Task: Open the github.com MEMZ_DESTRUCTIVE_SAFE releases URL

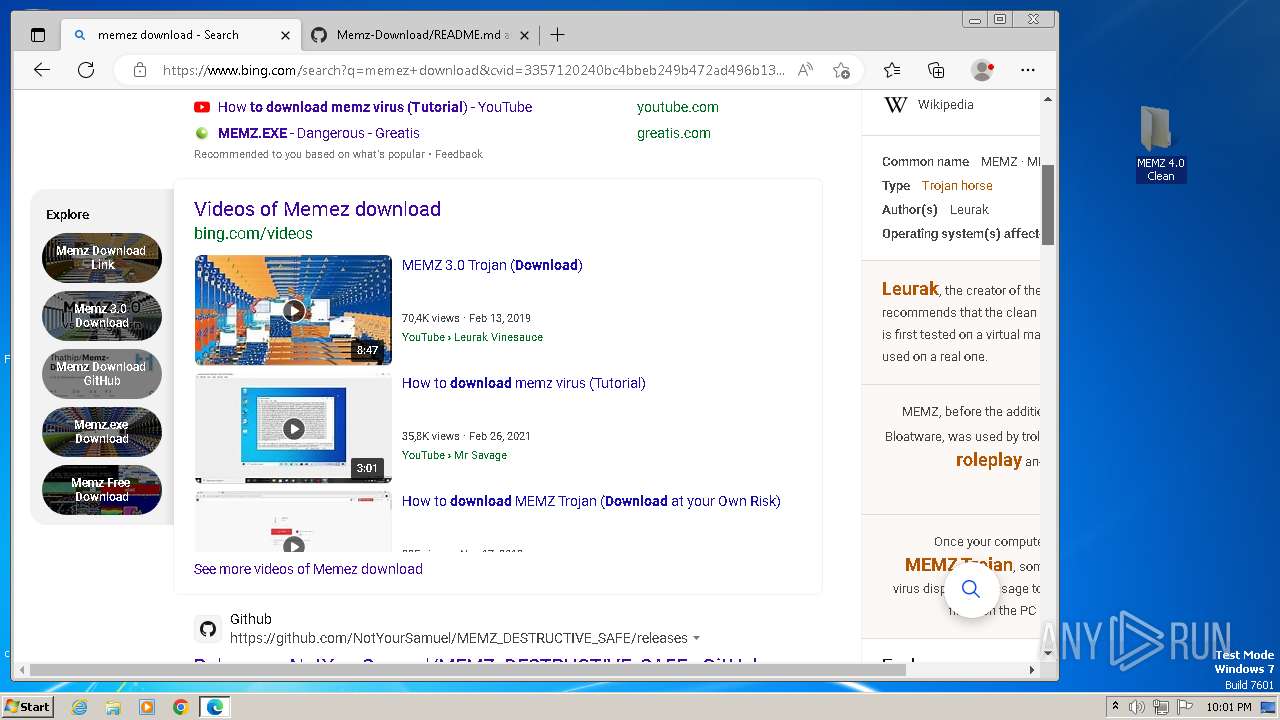Action: point(459,638)
